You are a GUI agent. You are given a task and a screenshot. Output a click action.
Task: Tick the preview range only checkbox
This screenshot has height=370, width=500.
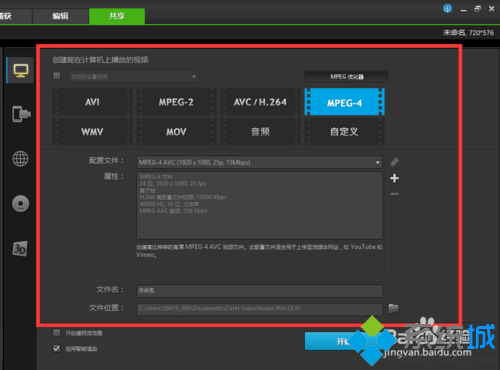(x=57, y=333)
